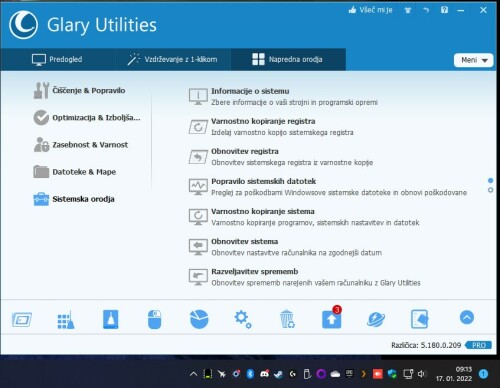Viewport: 500px width, 388px height.
Task: Expand toolbar with round chevron-up button
Action: pyautogui.click(x=467, y=317)
